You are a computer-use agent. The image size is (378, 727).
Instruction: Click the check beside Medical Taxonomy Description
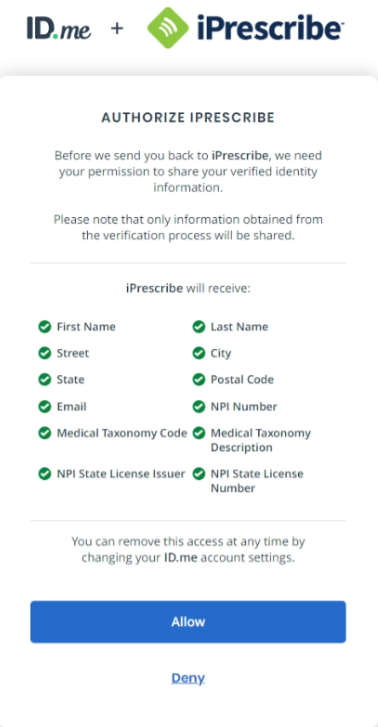click(199, 433)
